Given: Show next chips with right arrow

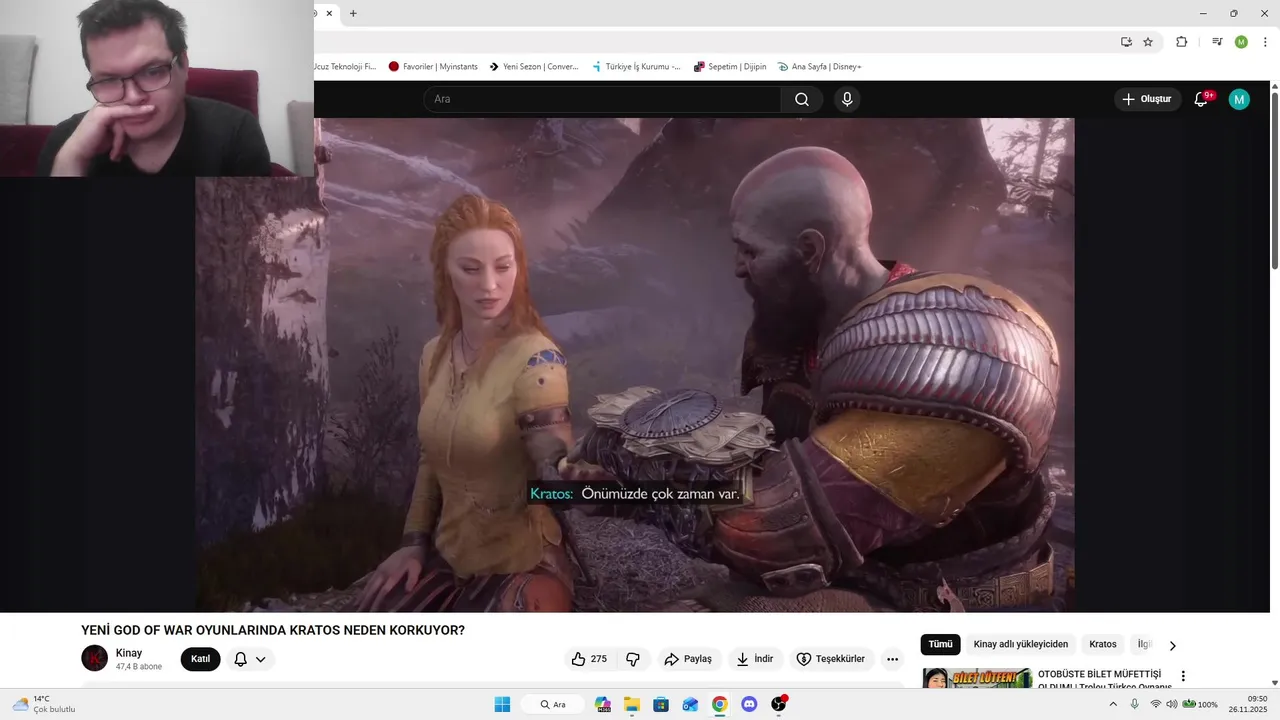Looking at the screenshot, I should tap(1172, 645).
